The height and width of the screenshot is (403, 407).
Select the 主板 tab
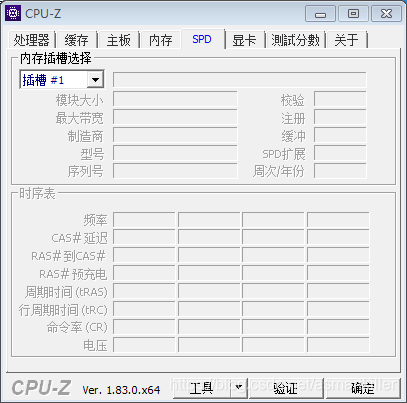(x=118, y=40)
